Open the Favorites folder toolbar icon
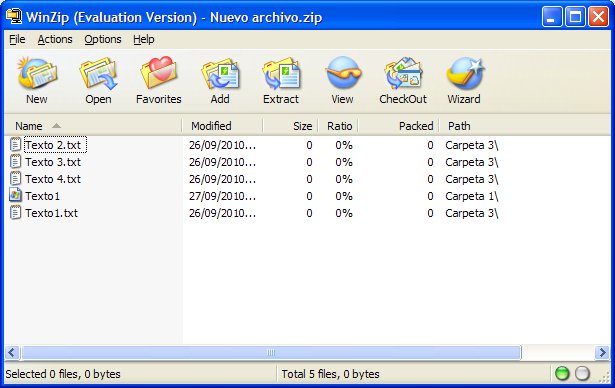 point(159,73)
